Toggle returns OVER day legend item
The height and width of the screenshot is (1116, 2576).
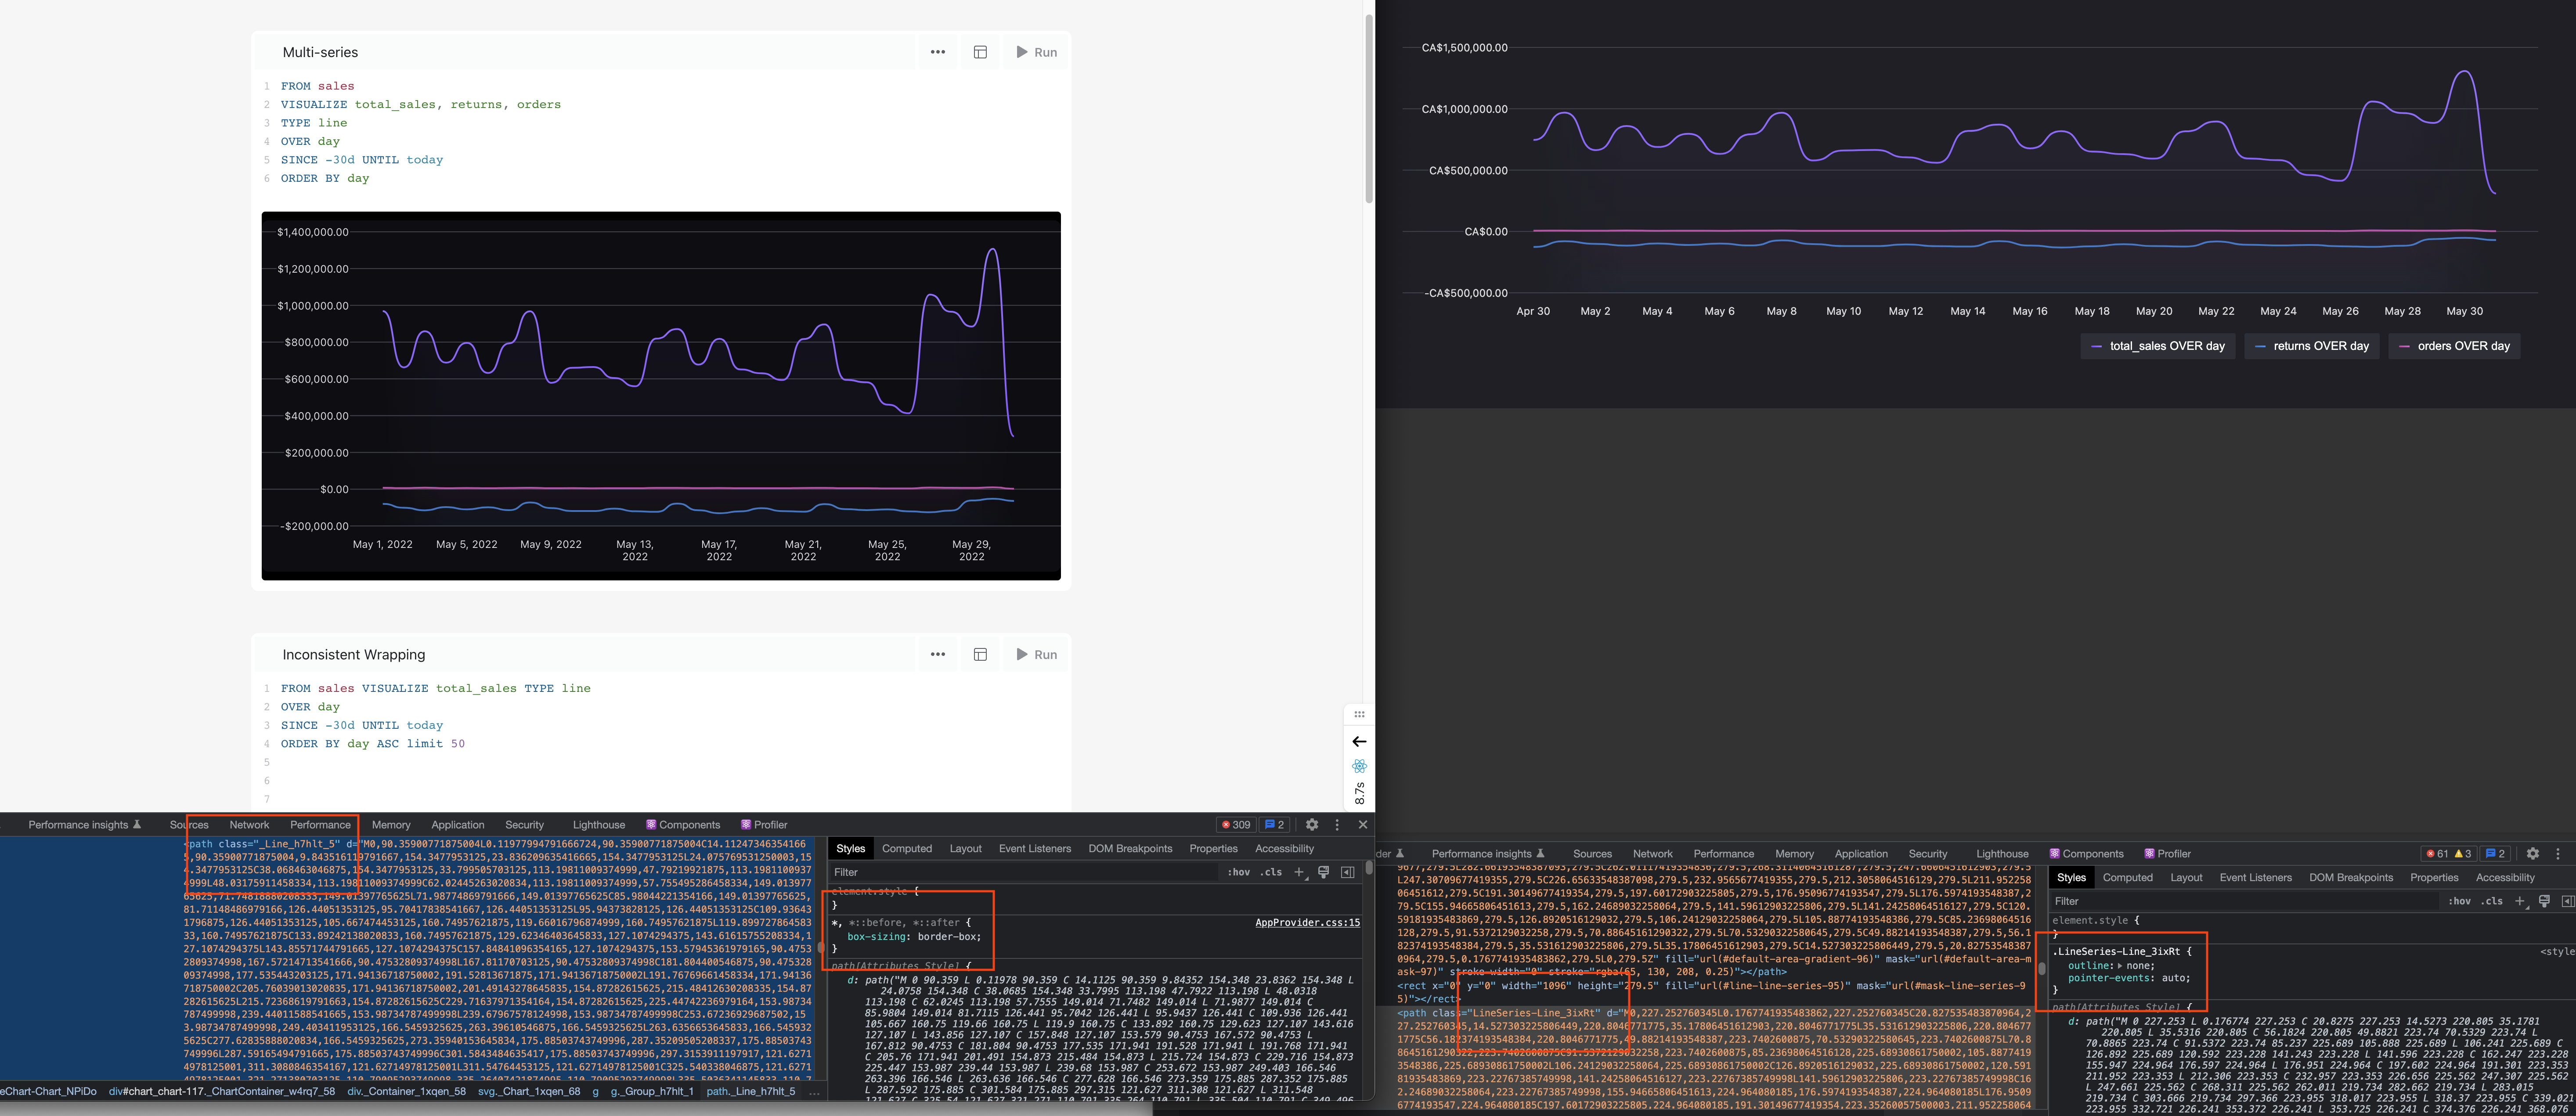[2311, 346]
